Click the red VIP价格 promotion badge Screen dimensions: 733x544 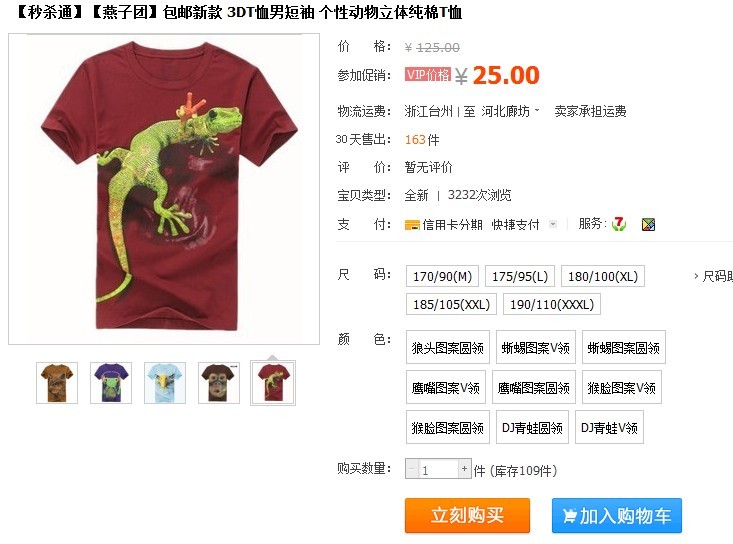428,75
